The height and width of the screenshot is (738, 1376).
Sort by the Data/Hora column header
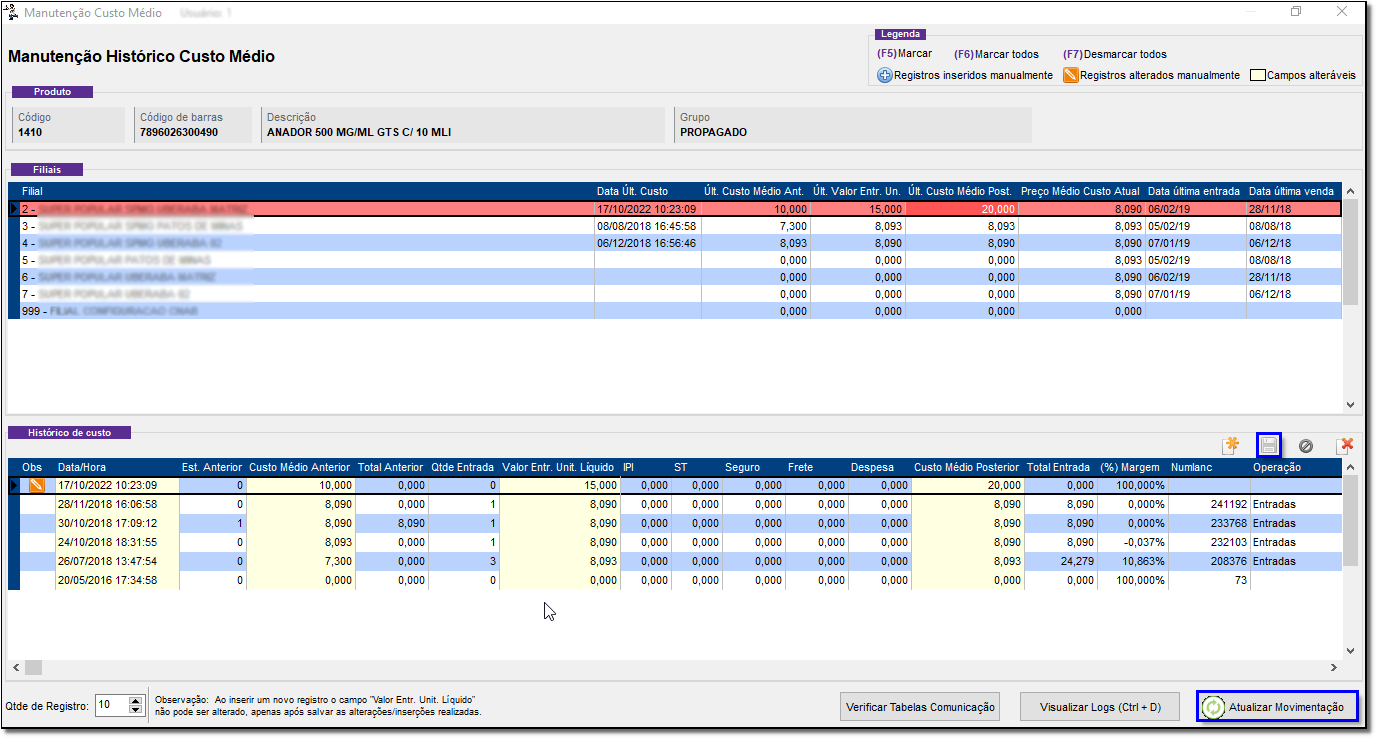click(80, 467)
